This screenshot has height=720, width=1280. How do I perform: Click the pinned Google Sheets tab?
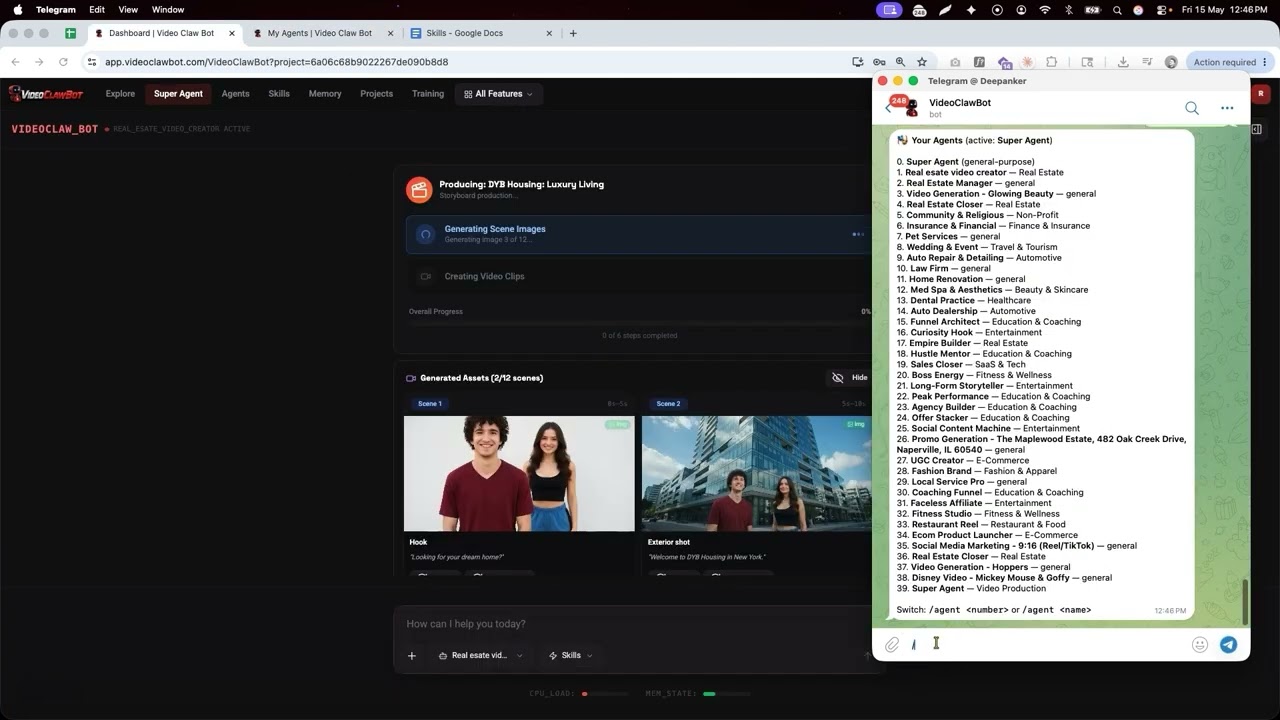71,33
